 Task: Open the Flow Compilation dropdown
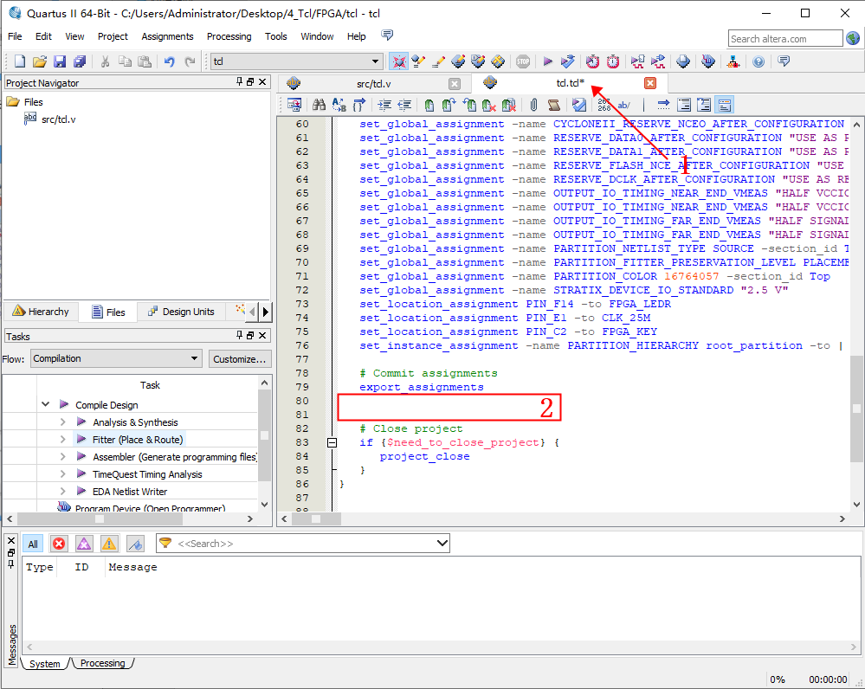pos(116,359)
